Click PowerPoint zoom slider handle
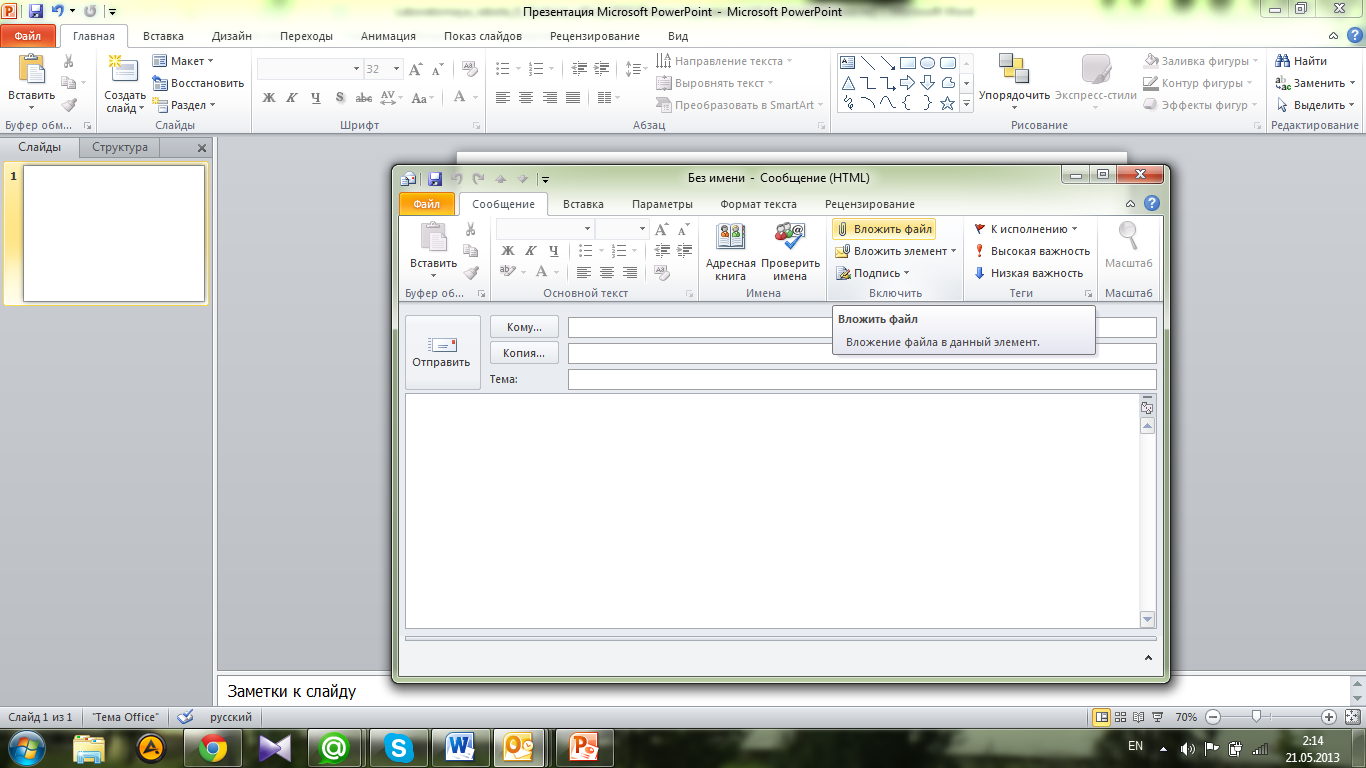This screenshot has width=1366, height=768. pyautogui.click(x=1256, y=717)
